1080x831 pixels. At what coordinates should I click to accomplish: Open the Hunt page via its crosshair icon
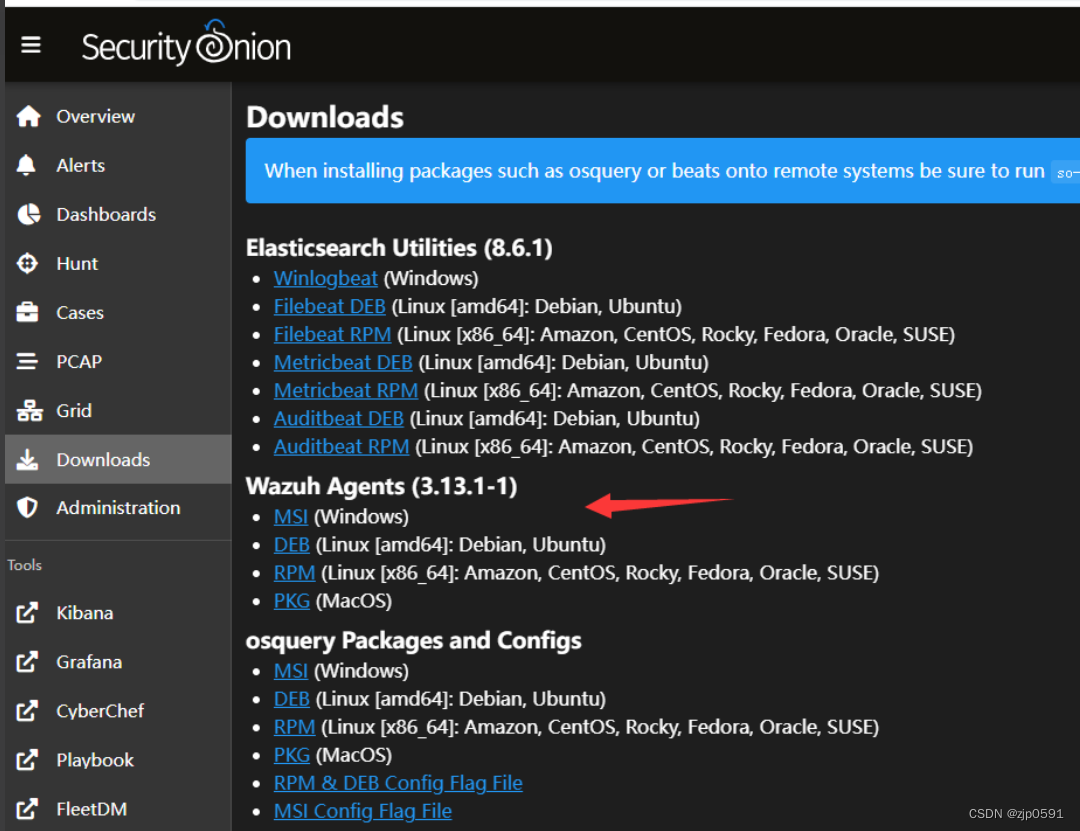point(30,263)
